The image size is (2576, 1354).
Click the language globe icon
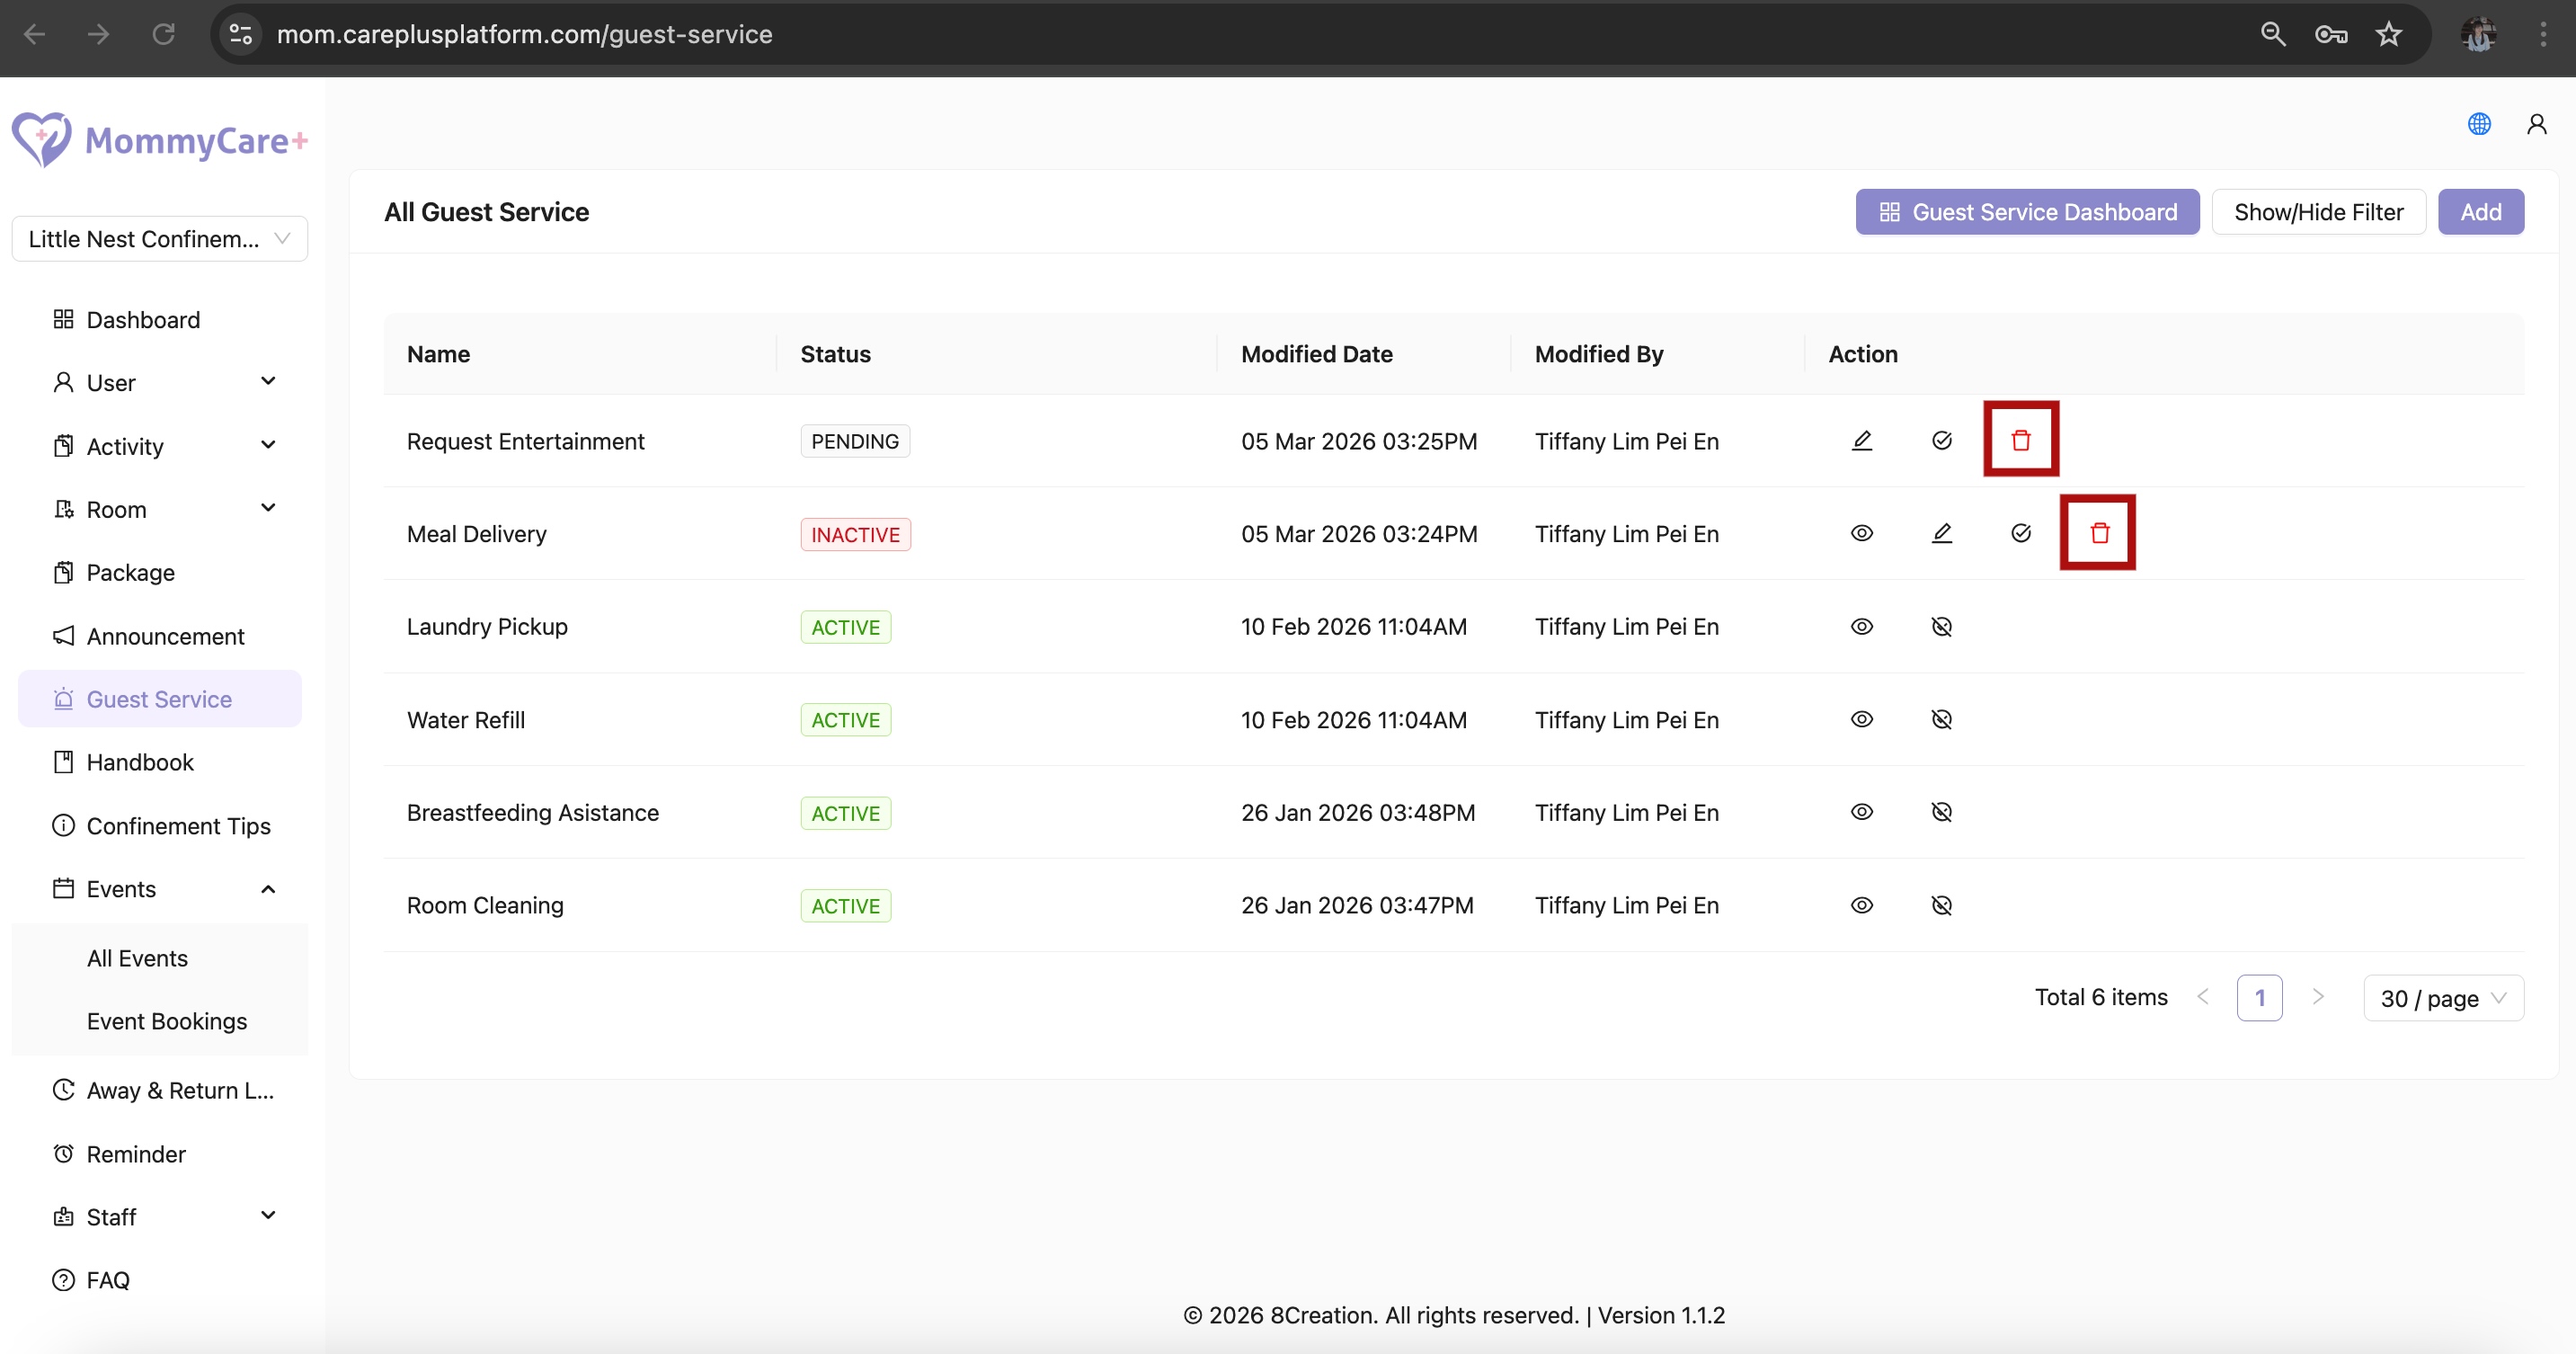pos(2478,124)
